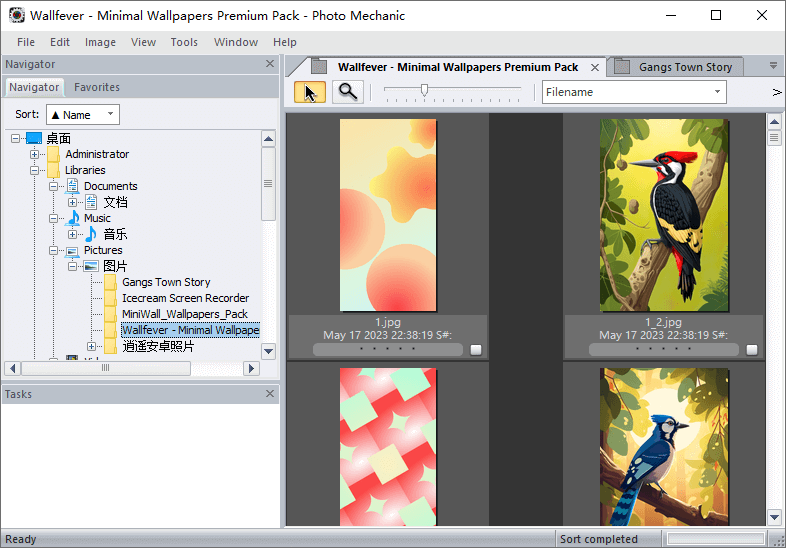Expand the Administrator folder node
The image size is (786, 548).
tap(35, 154)
